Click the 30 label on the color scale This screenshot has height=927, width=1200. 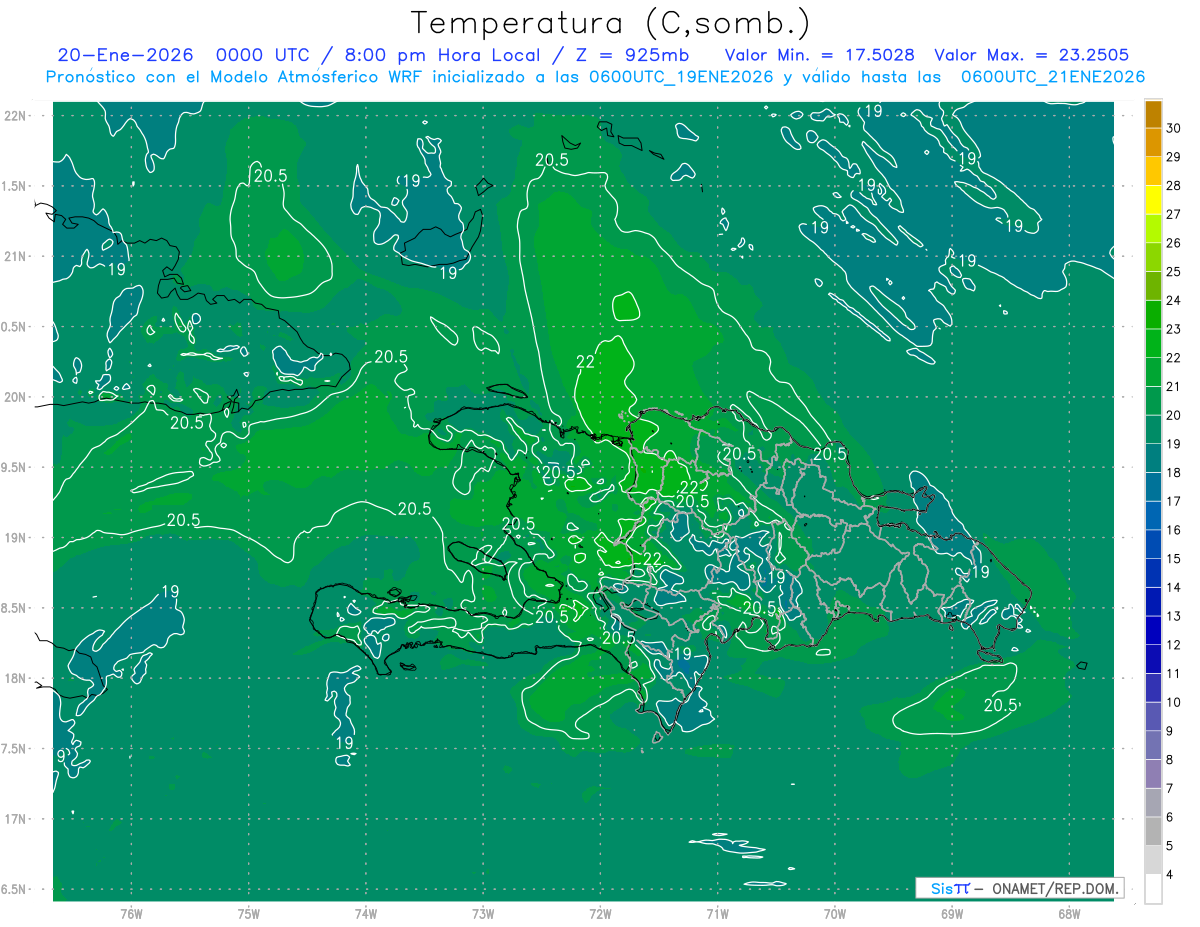pos(1173,129)
